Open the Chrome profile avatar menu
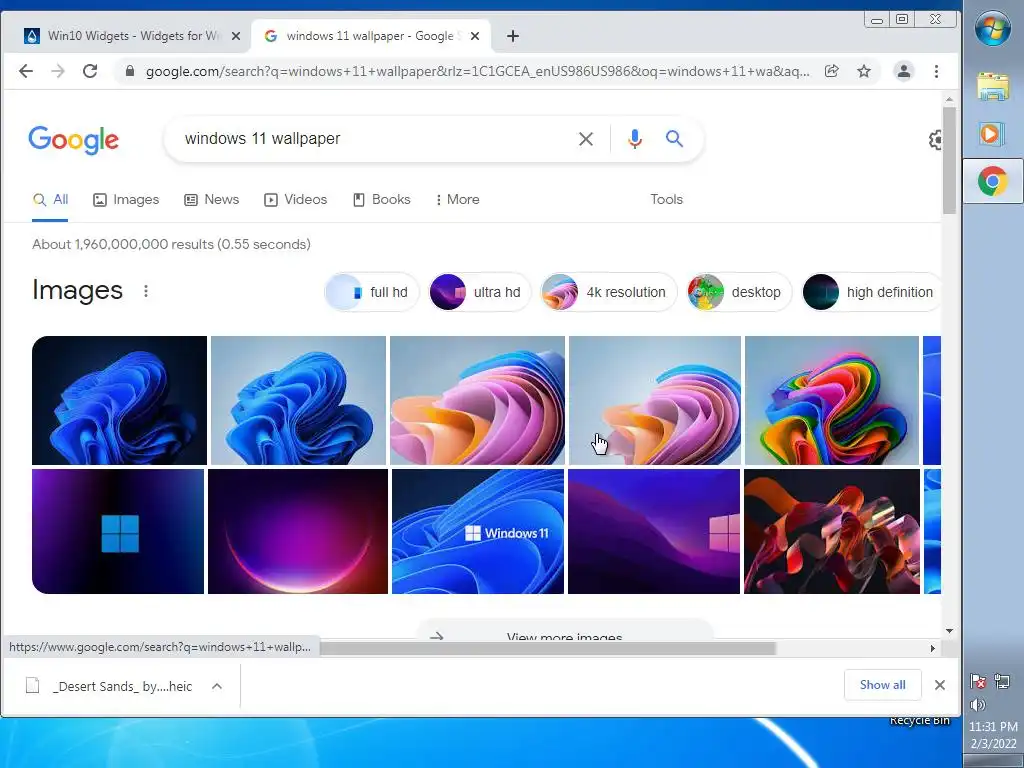Image resolution: width=1024 pixels, height=768 pixels. [x=904, y=71]
